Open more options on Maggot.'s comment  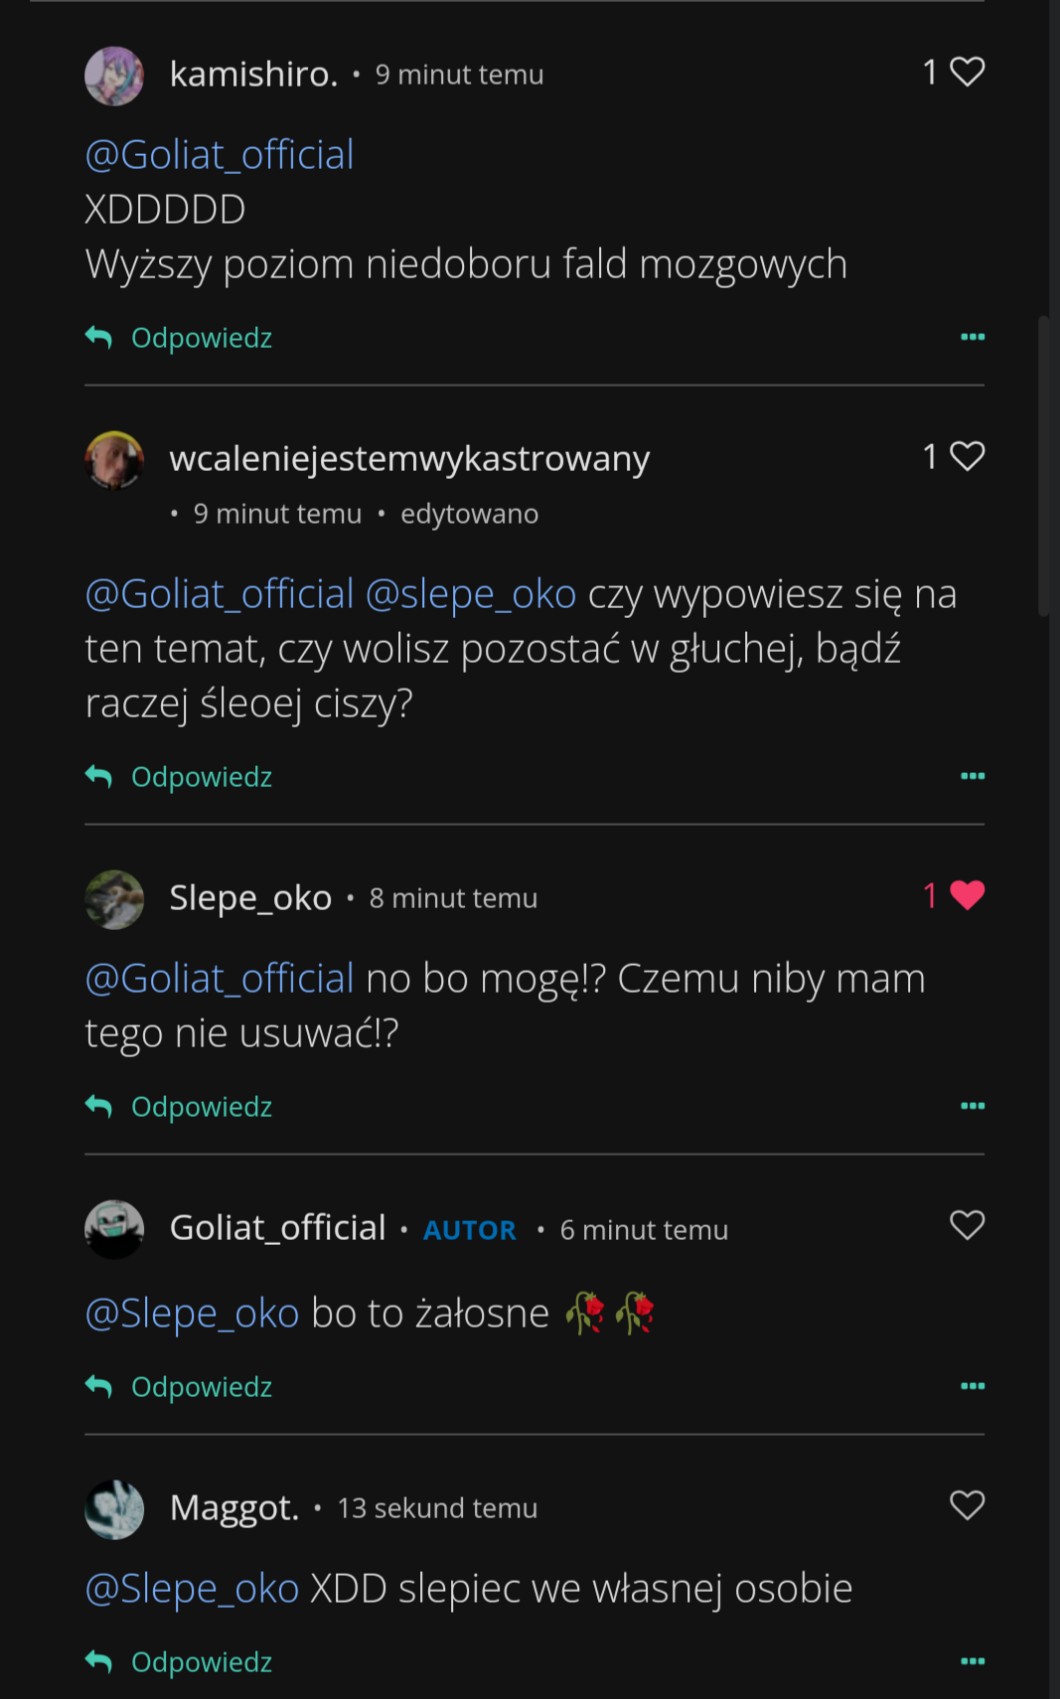[x=972, y=1661]
